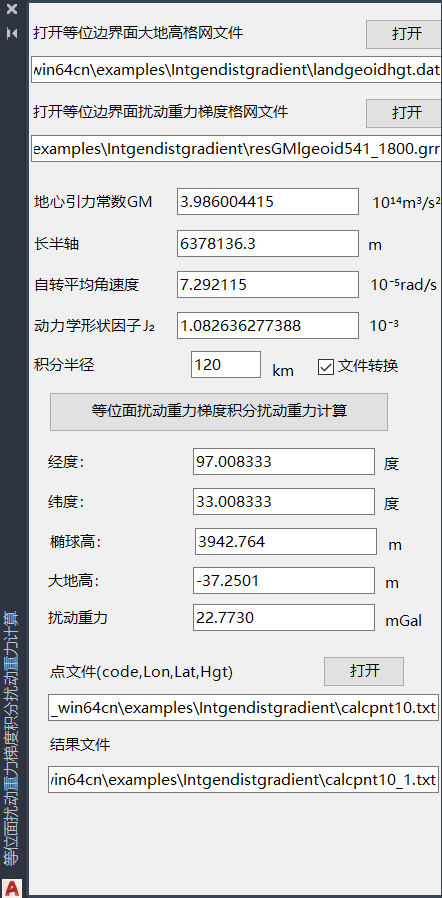Edit the integral radius 120 field
The image size is (442, 898).
[x=226, y=365]
